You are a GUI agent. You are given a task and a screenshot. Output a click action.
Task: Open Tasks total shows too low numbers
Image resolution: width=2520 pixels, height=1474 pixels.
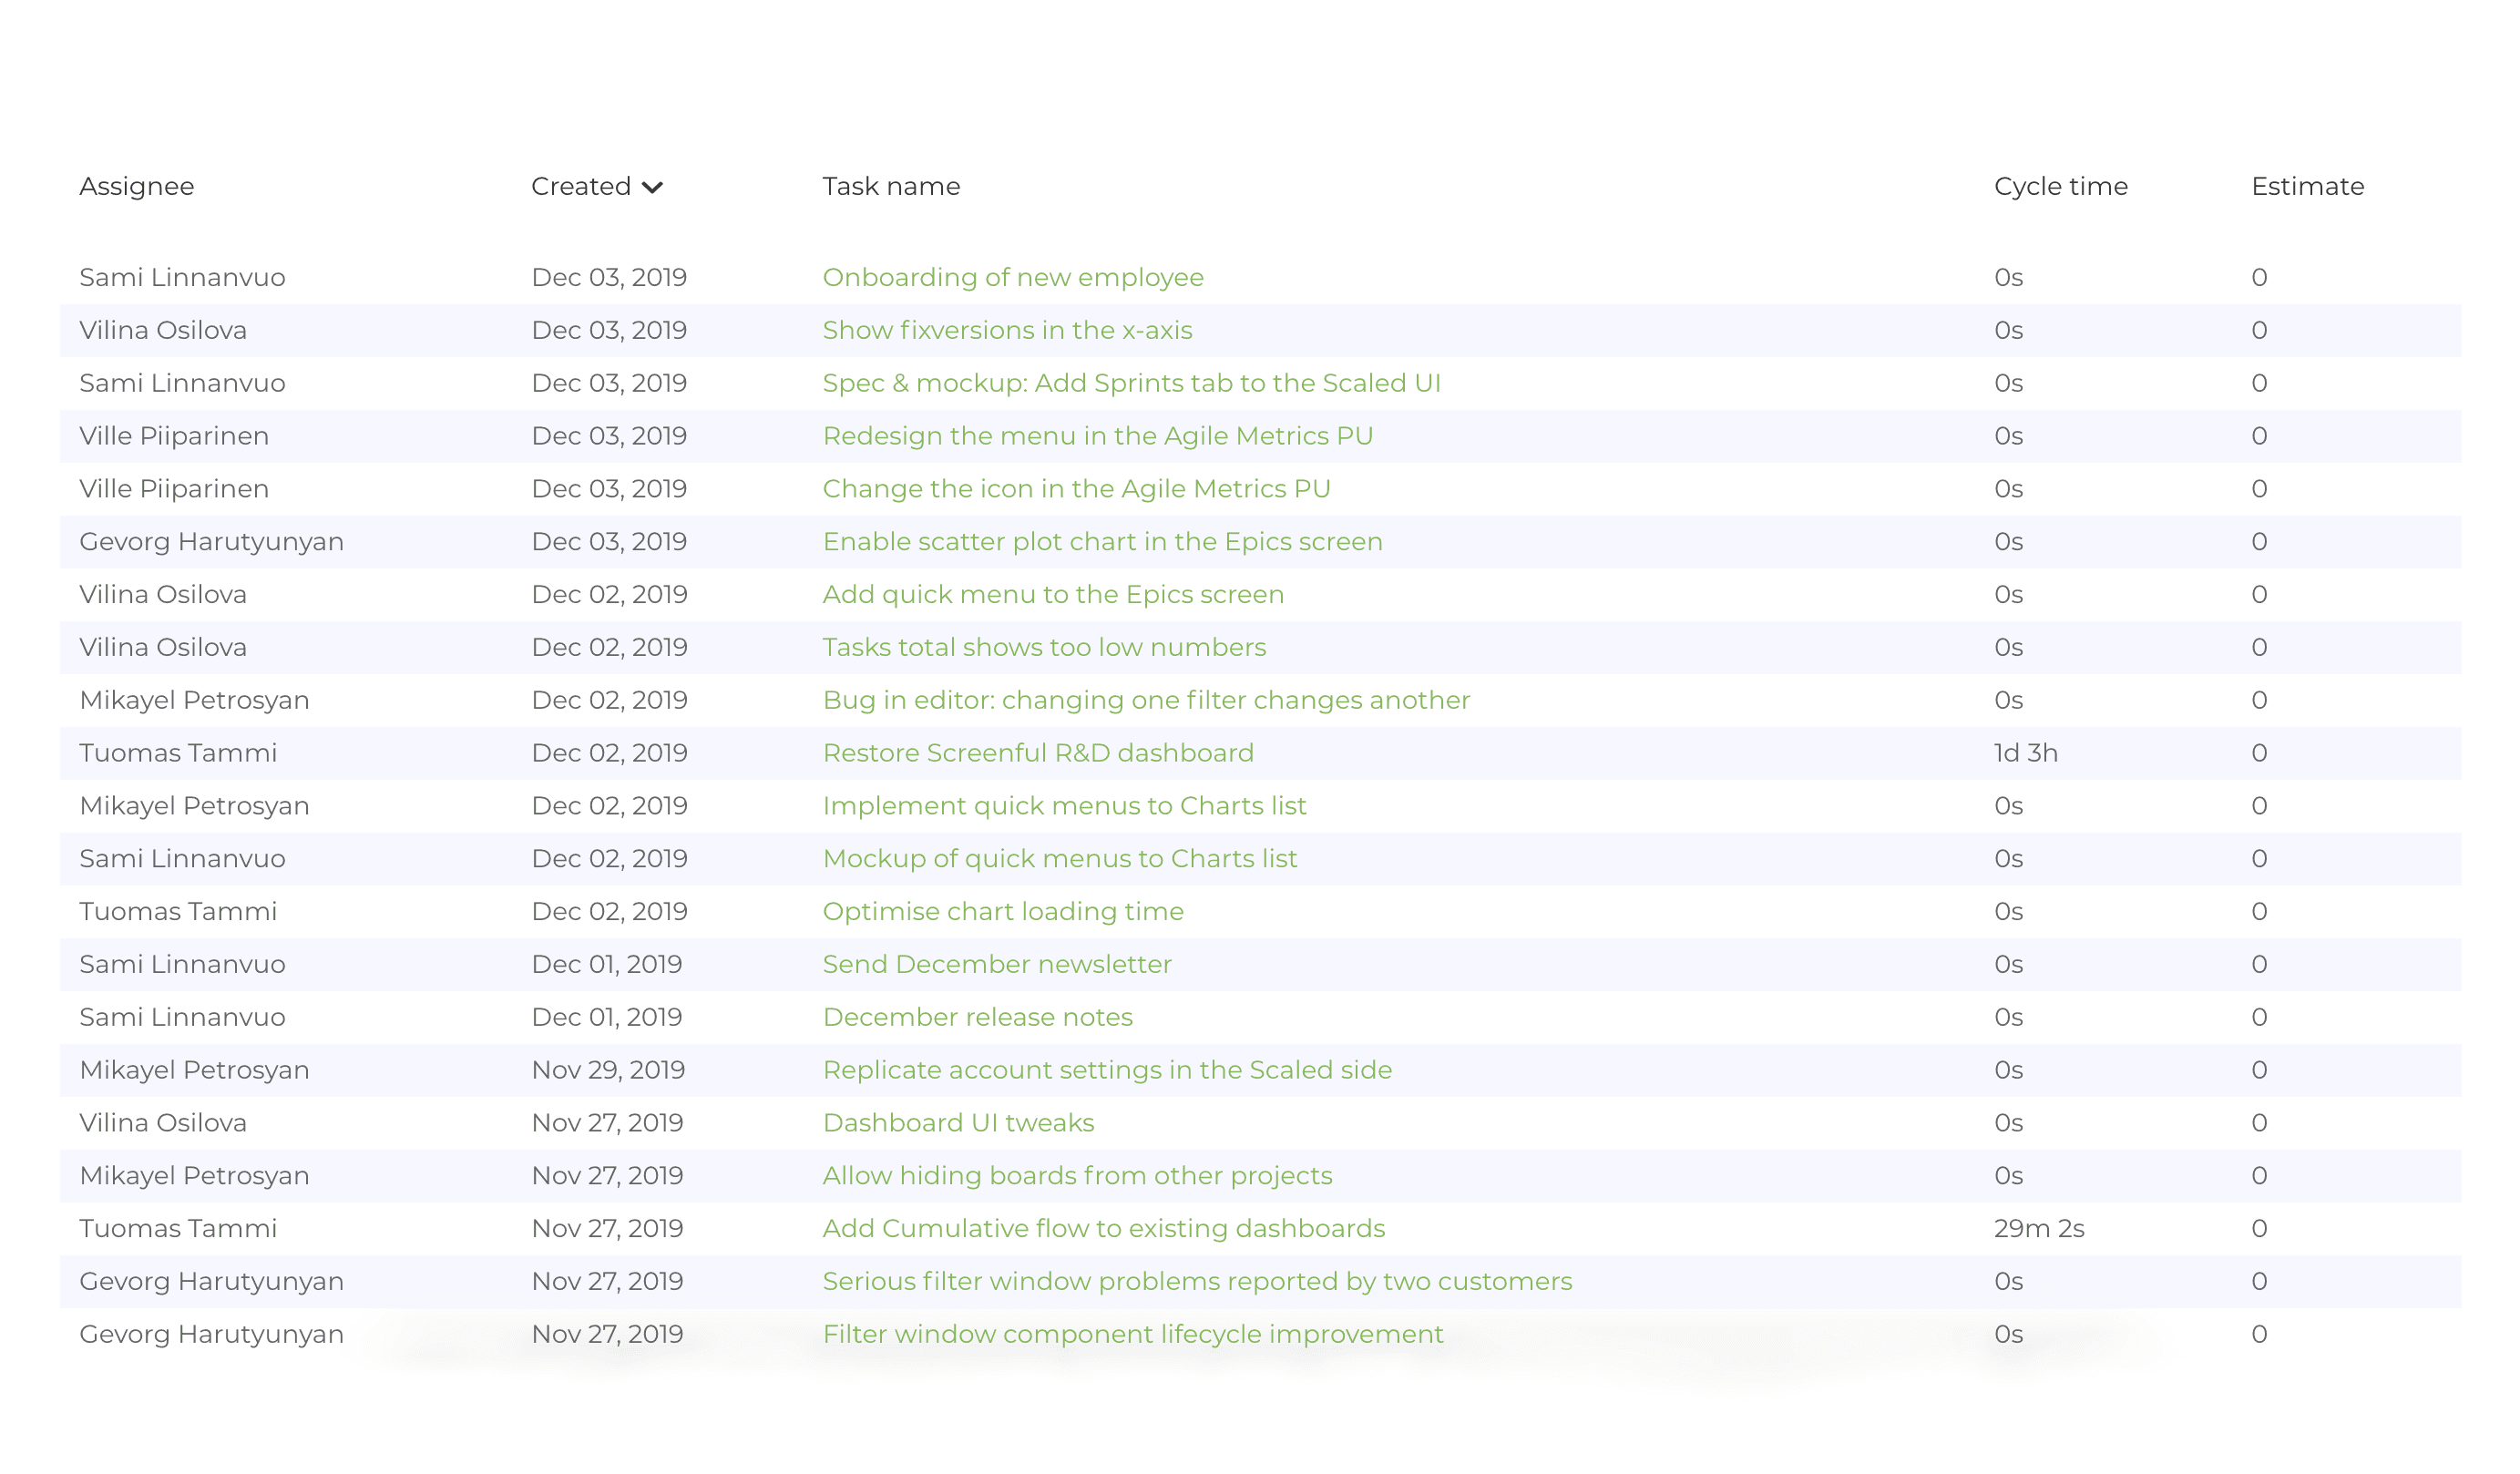(1043, 647)
